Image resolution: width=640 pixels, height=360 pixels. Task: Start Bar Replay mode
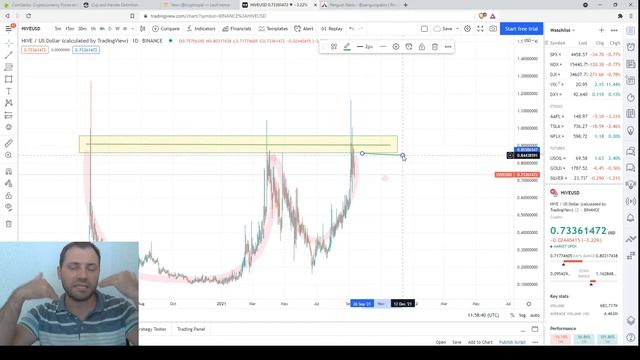point(332,29)
